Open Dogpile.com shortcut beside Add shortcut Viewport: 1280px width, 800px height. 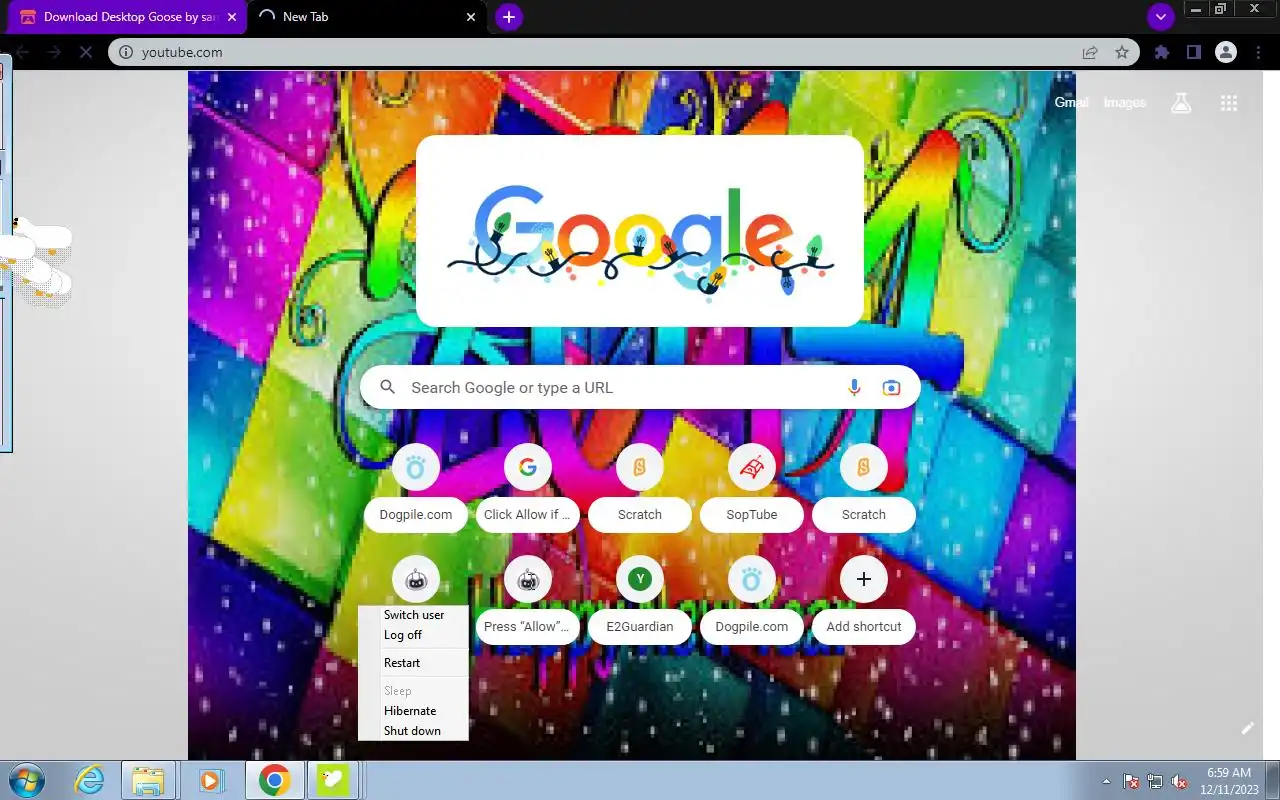752,599
